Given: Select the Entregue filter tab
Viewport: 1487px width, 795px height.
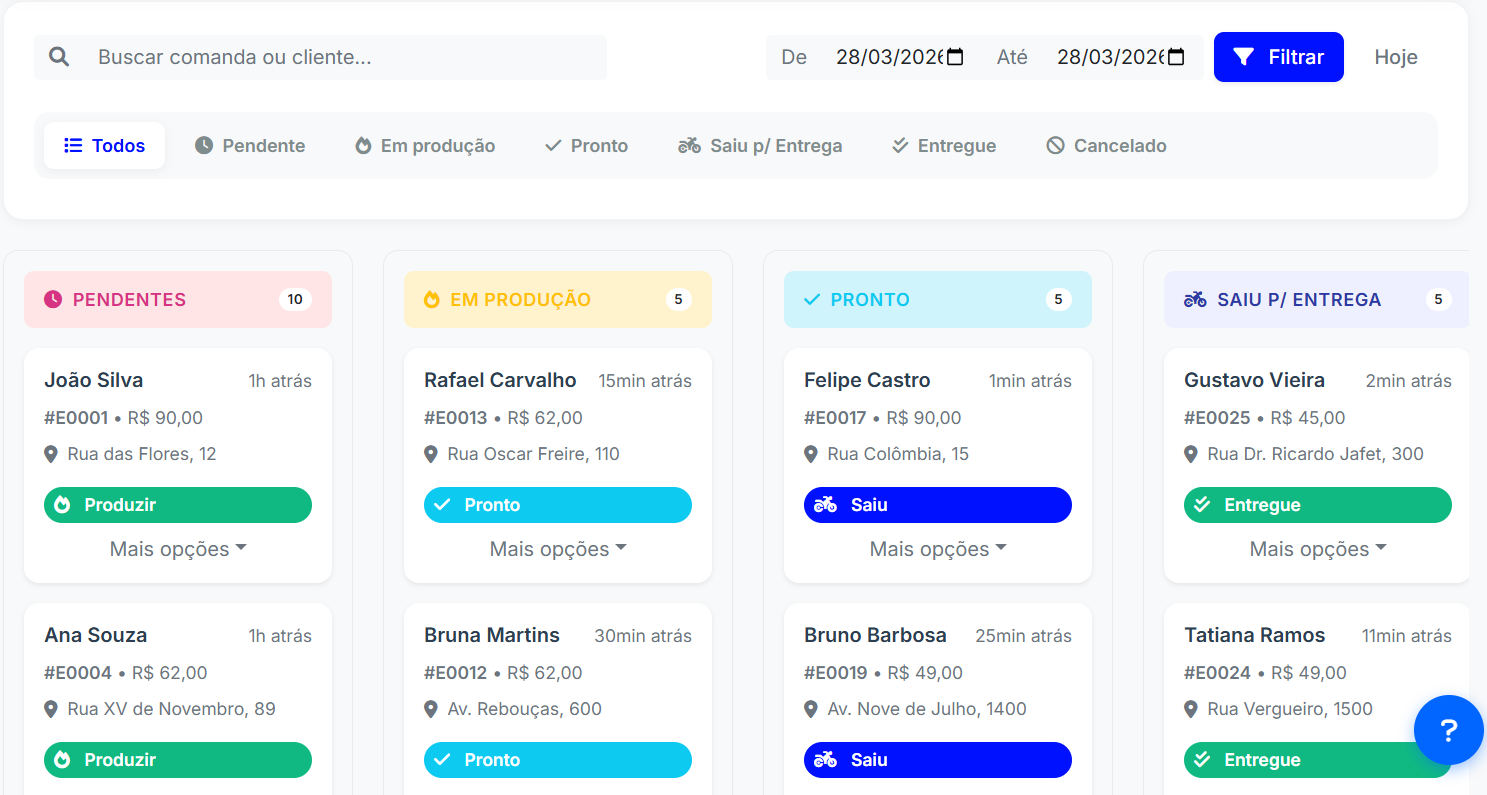Looking at the screenshot, I should [944, 146].
